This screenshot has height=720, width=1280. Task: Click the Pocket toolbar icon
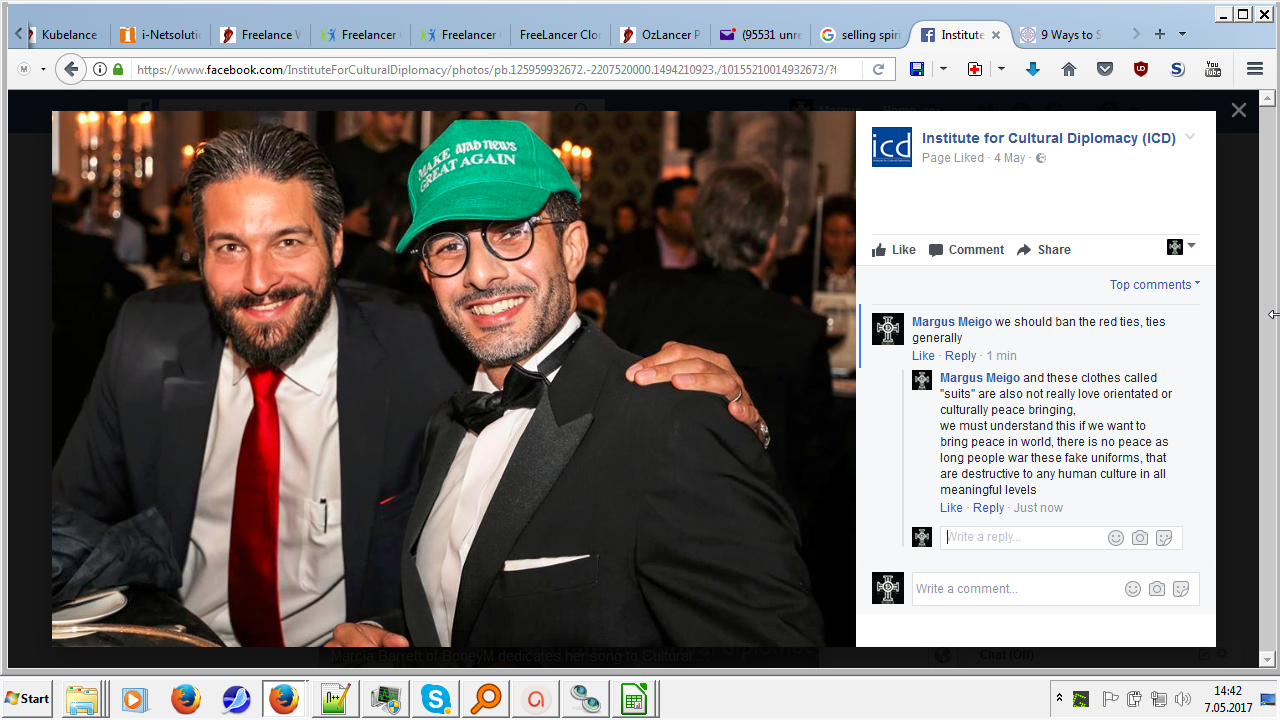pos(1105,69)
